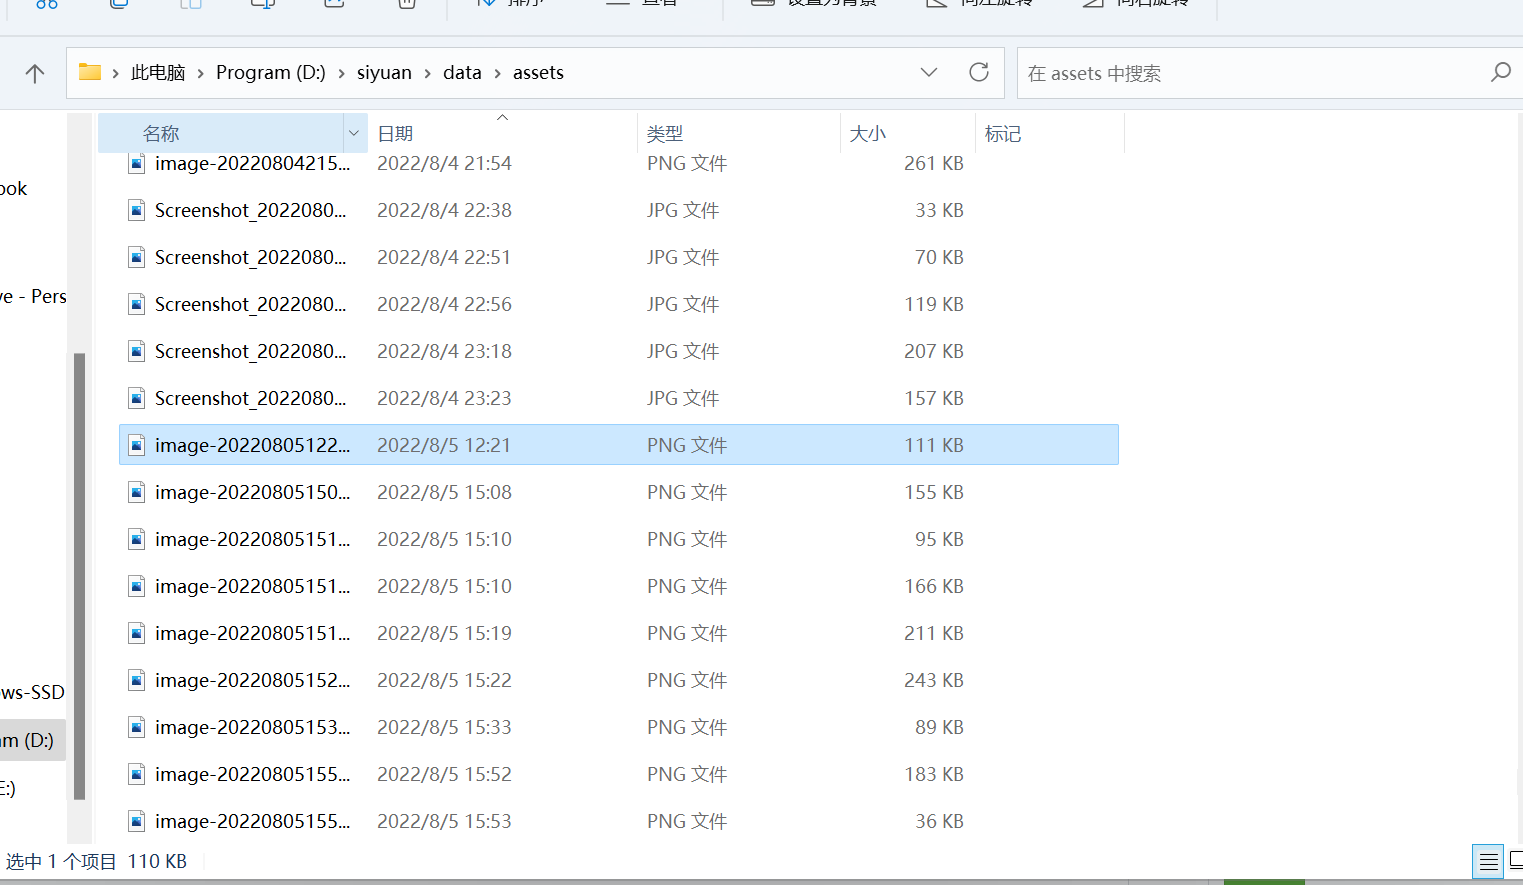Click the search magnifier icon

pyautogui.click(x=1500, y=72)
